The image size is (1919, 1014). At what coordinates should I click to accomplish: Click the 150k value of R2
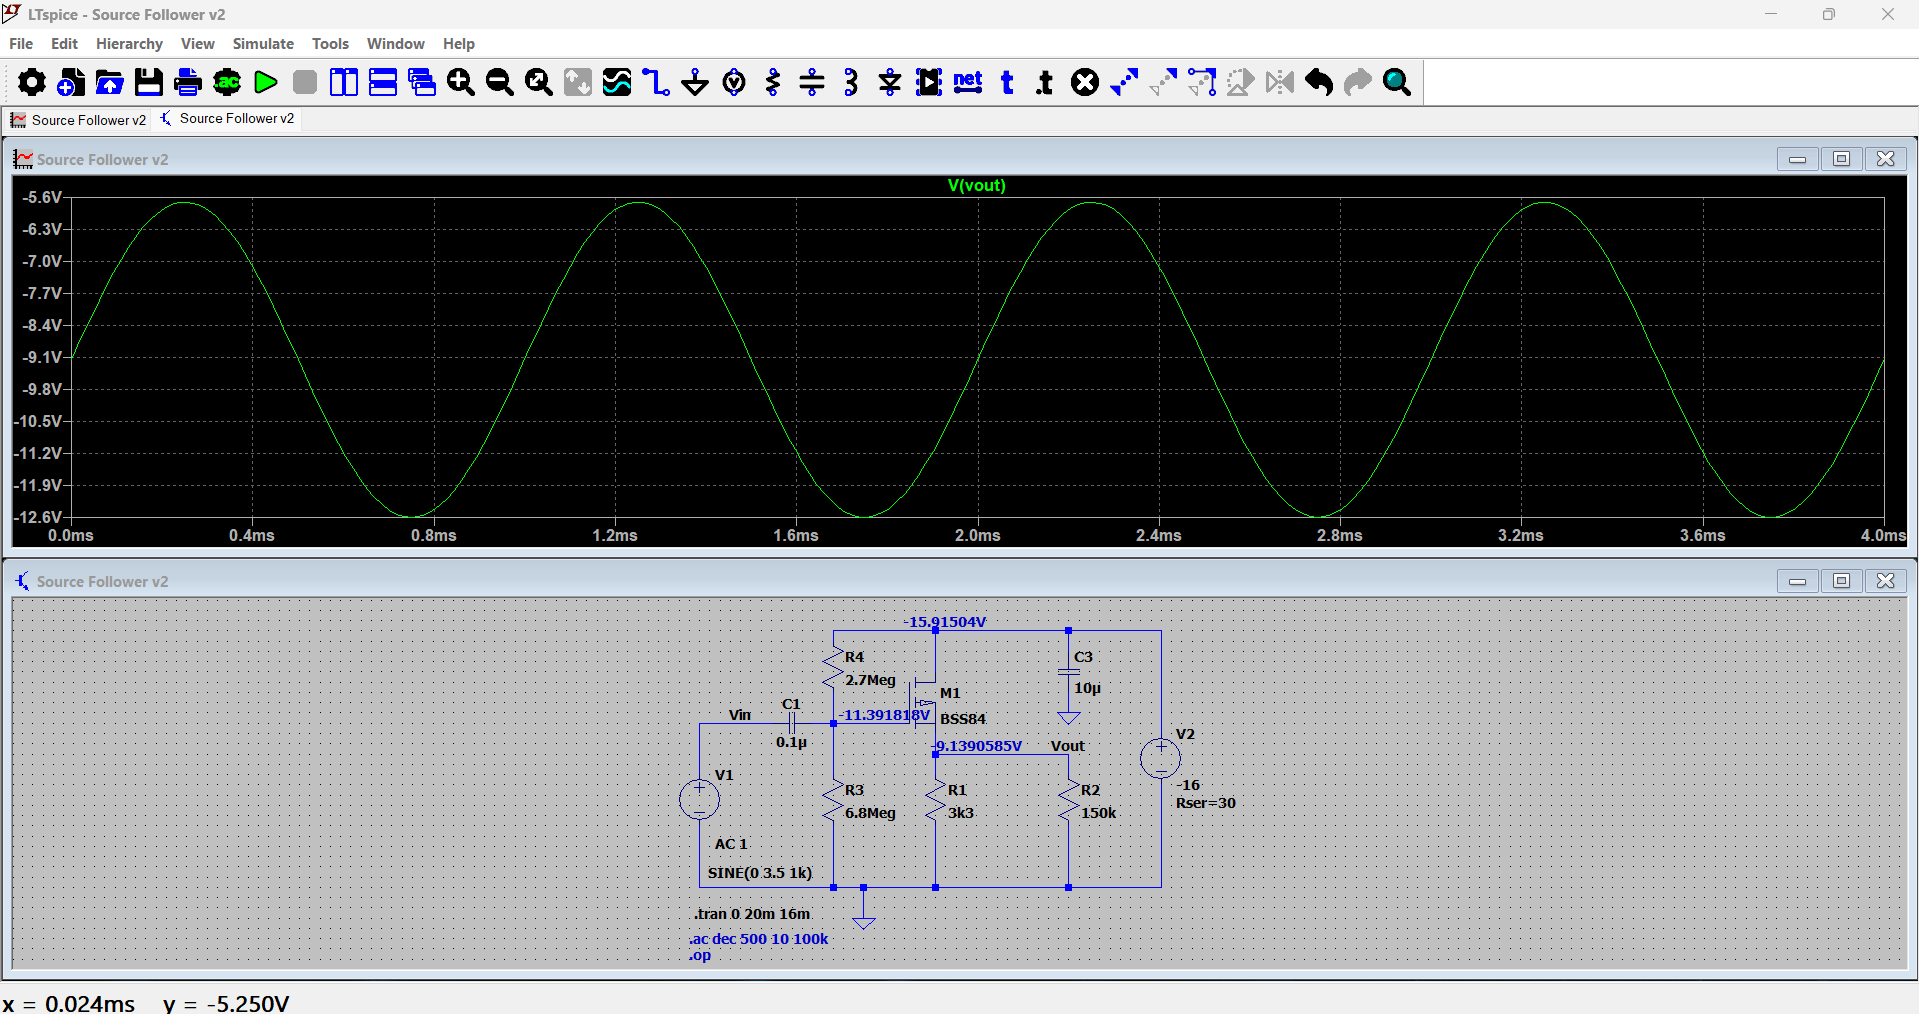point(1098,813)
